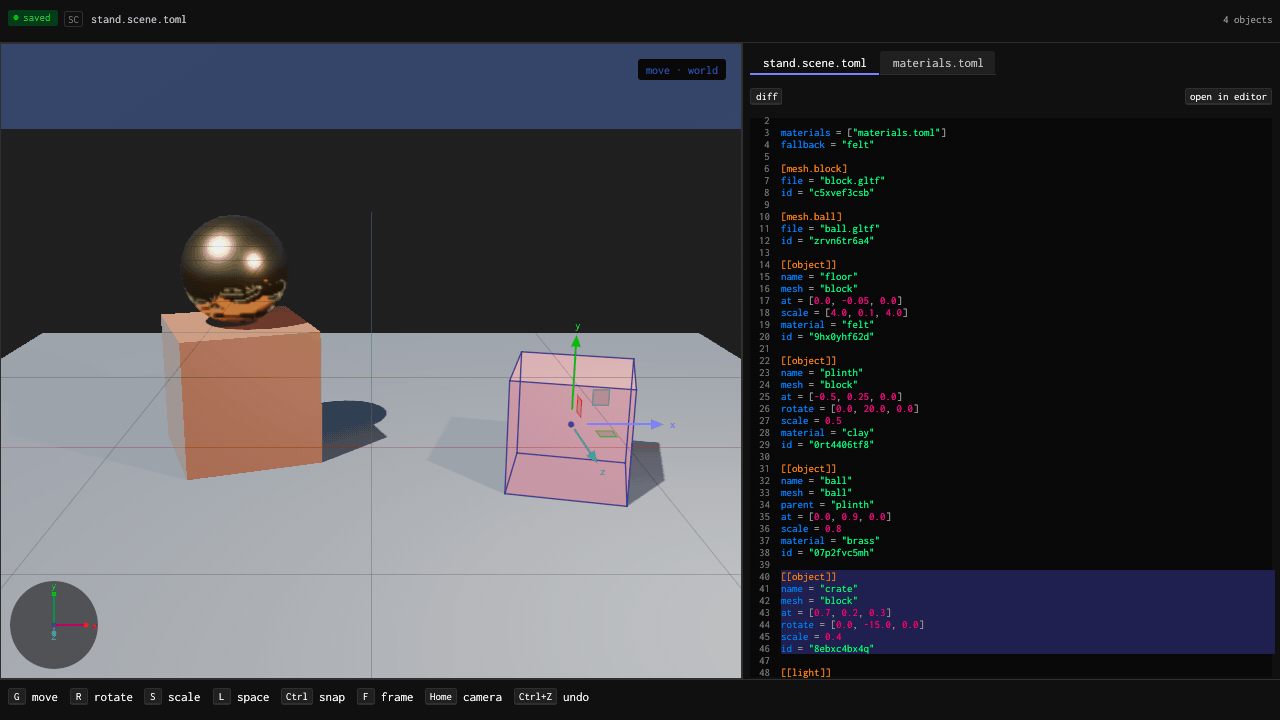Select the stand.scene.toml tab

(x=814, y=63)
